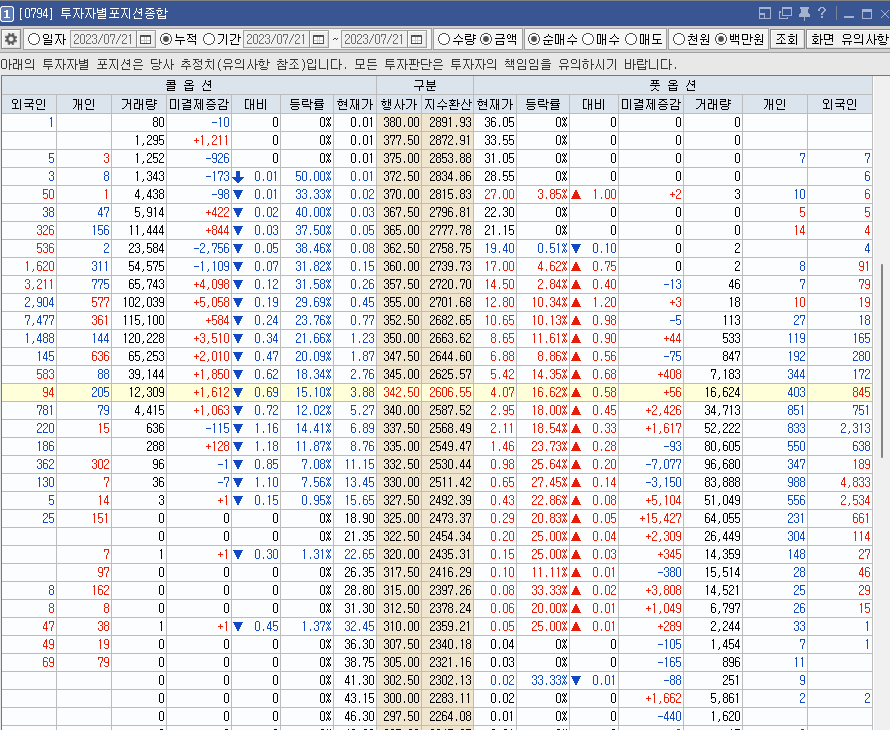This screenshot has height=730, width=890.
Task: Open the settings gear in the toolbar
Action: pyautogui.click(x=11, y=39)
